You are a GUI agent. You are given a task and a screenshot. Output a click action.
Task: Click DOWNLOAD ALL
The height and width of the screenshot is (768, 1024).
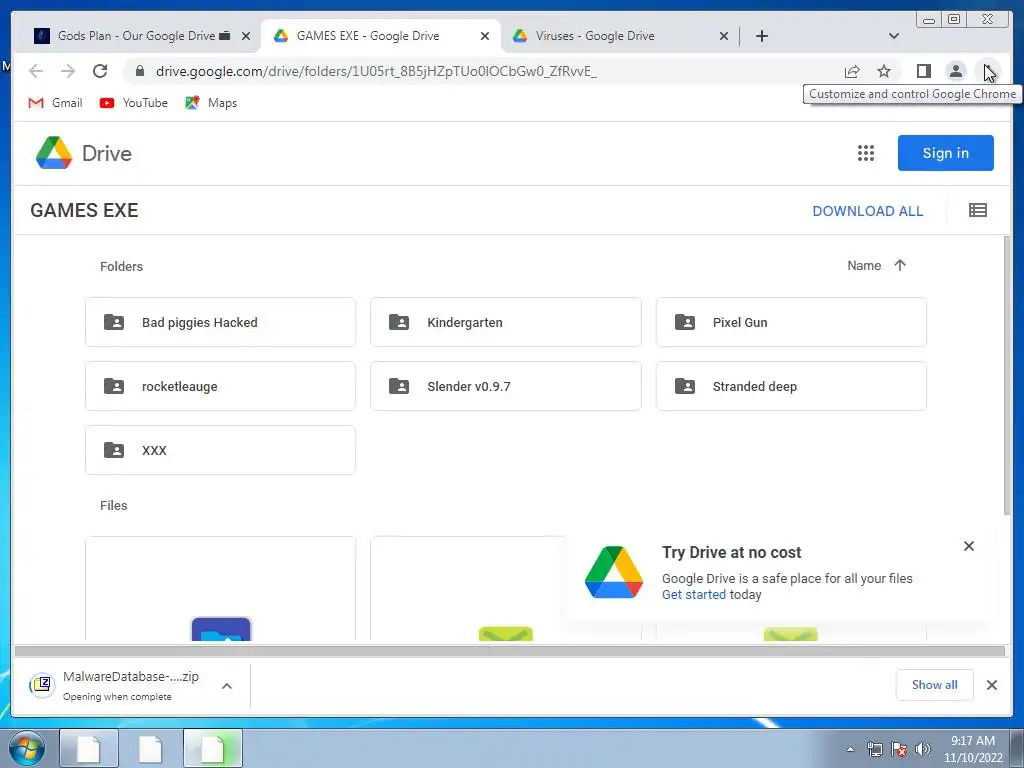[867, 211]
